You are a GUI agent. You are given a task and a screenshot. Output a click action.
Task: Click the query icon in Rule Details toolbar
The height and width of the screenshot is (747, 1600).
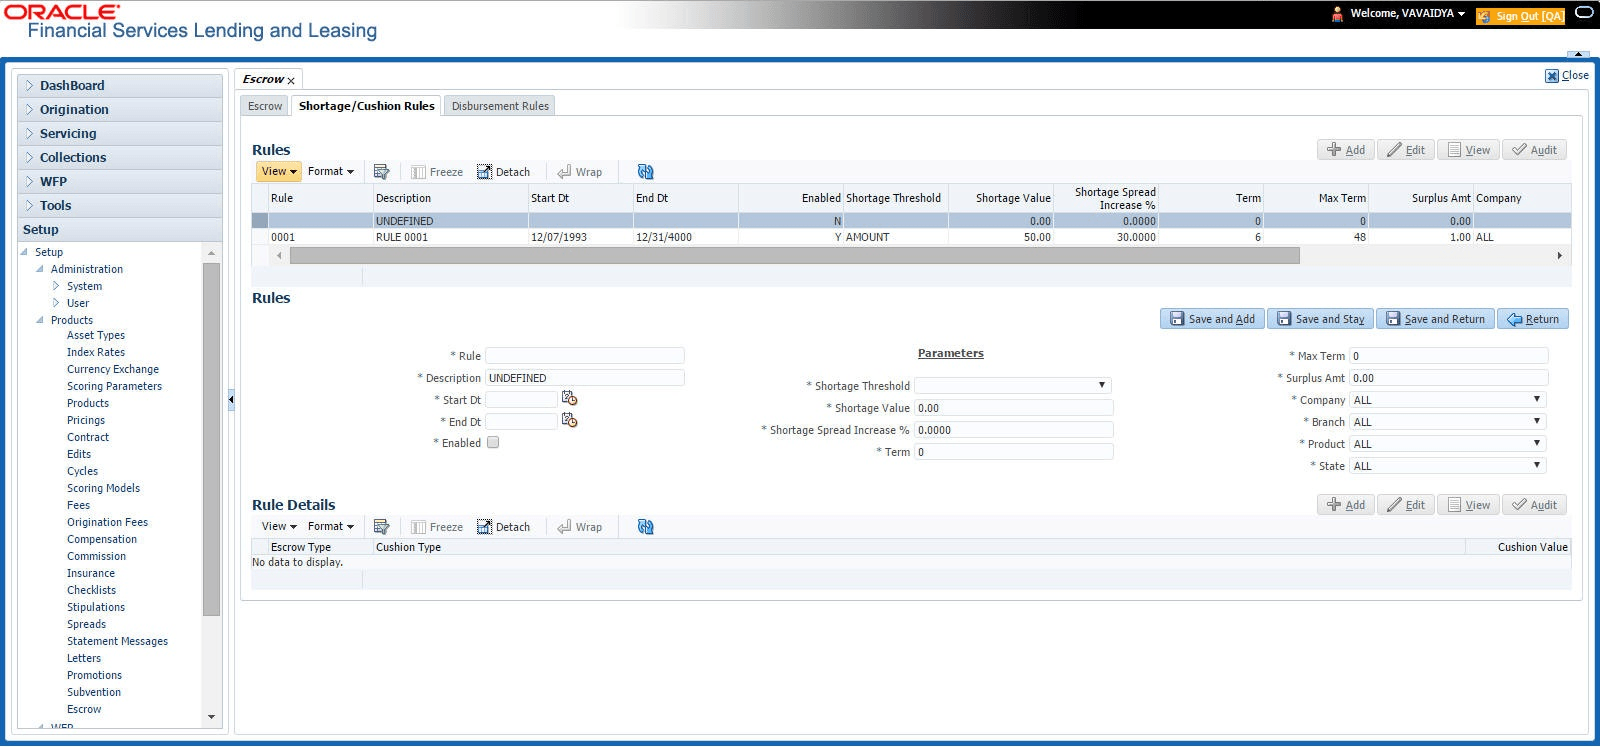(x=381, y=527)
